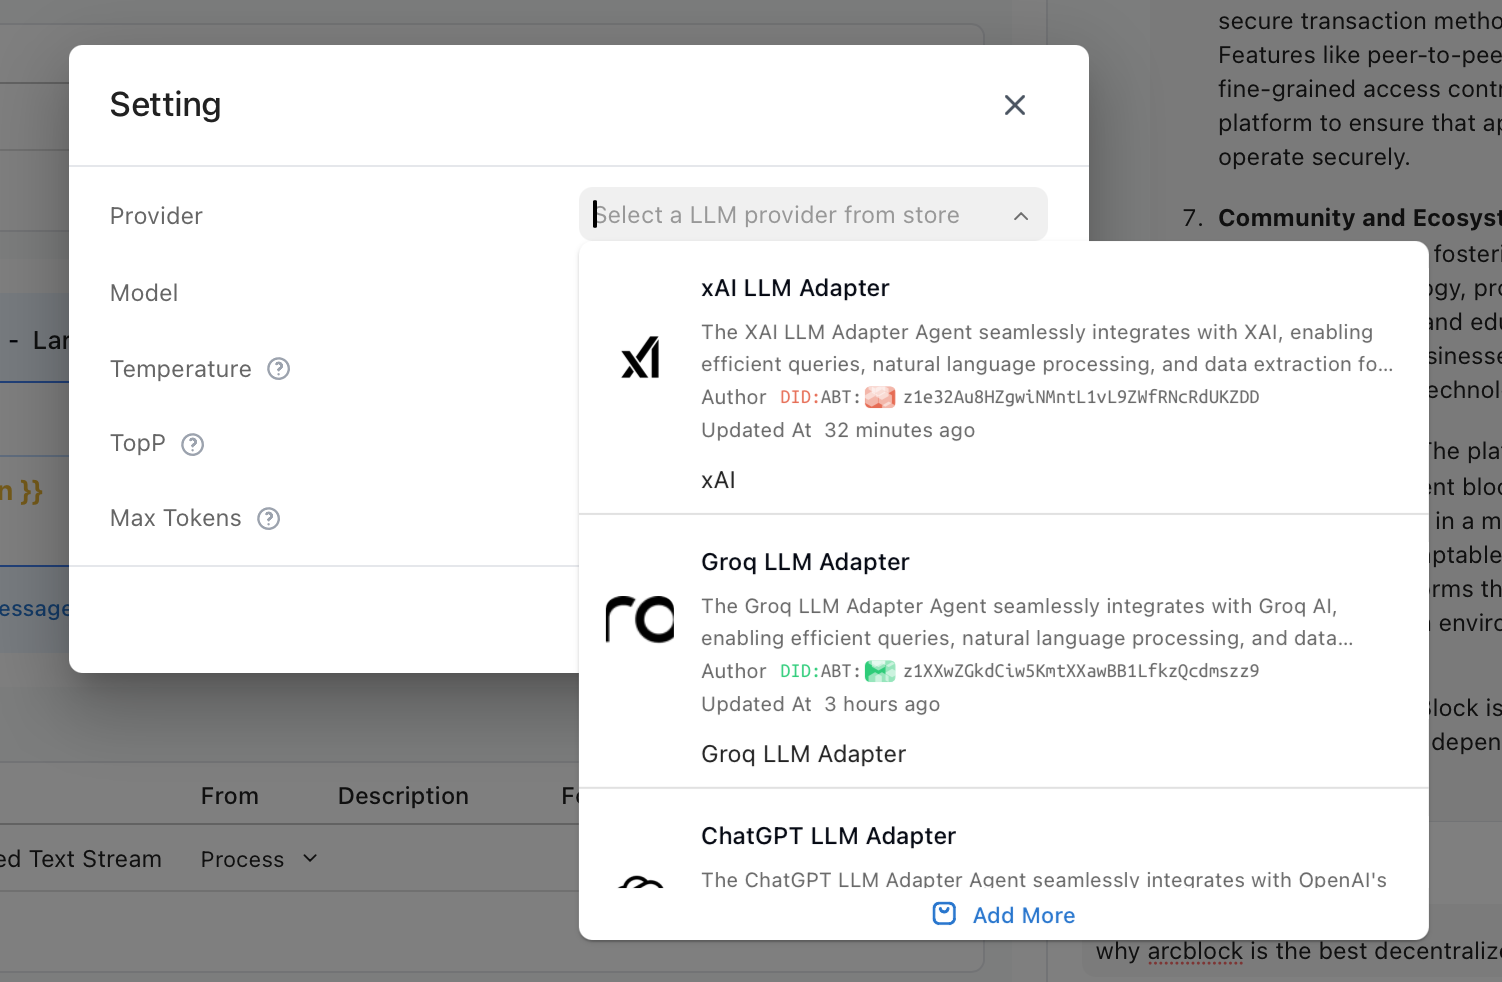Open the Process dropdown chevron
This screenshot has width=1502, height=982.
[310, 859]
